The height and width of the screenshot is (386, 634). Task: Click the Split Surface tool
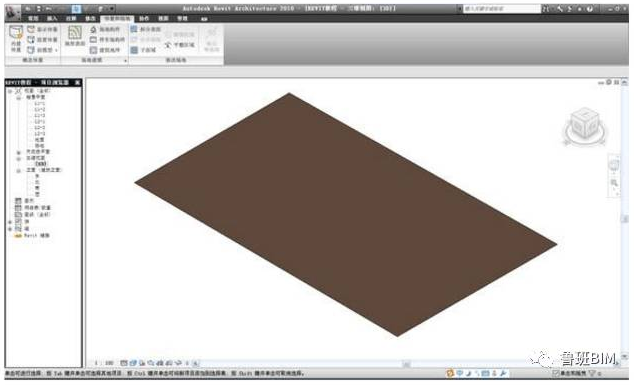pyautogui.click(x=146, y=29)
